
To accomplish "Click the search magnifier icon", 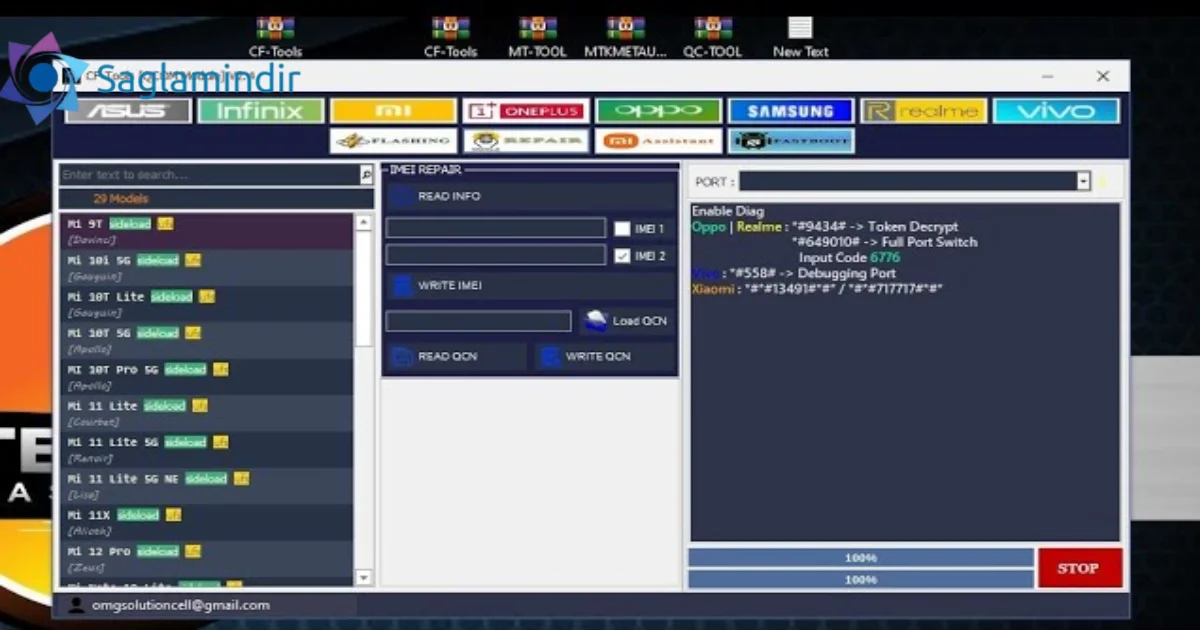I will pyautogui.click(x=366, y=175).
